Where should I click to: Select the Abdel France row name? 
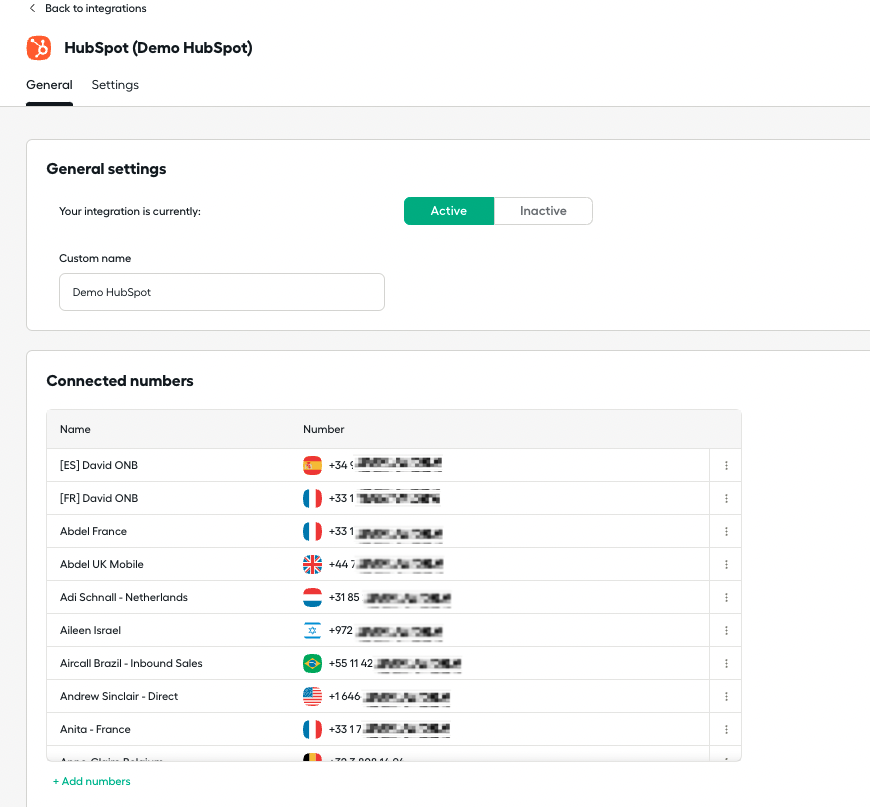93,531
